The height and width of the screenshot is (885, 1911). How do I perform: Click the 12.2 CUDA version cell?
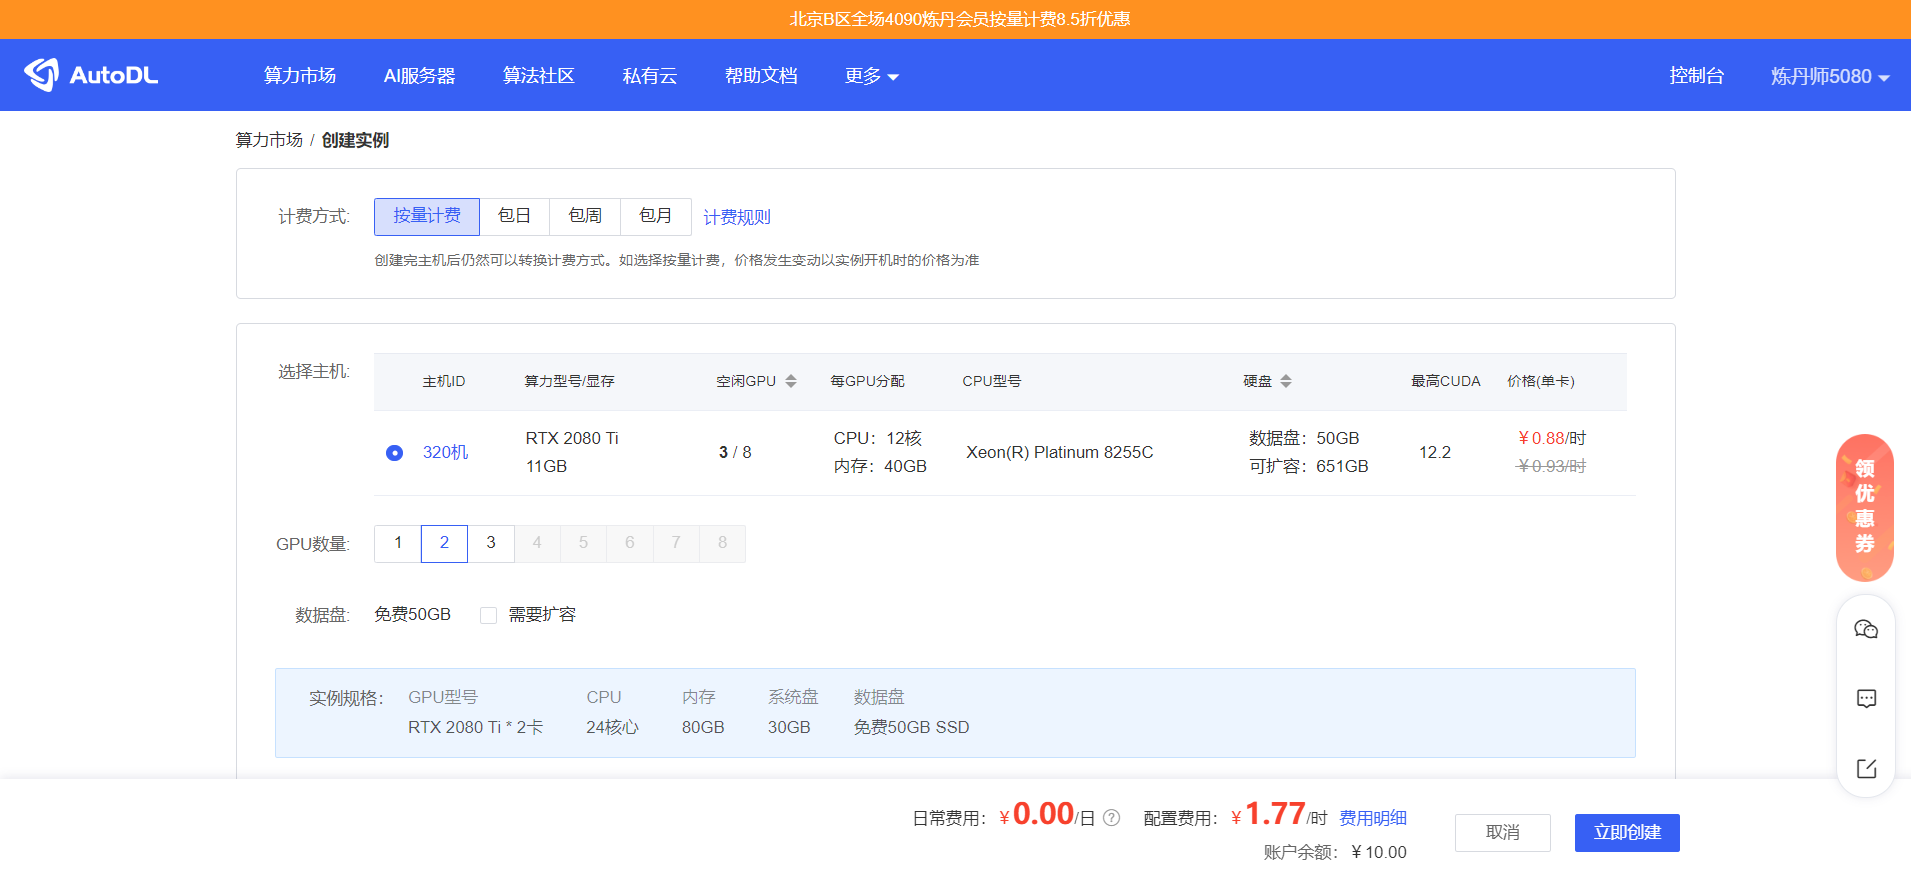point(1435,453)
